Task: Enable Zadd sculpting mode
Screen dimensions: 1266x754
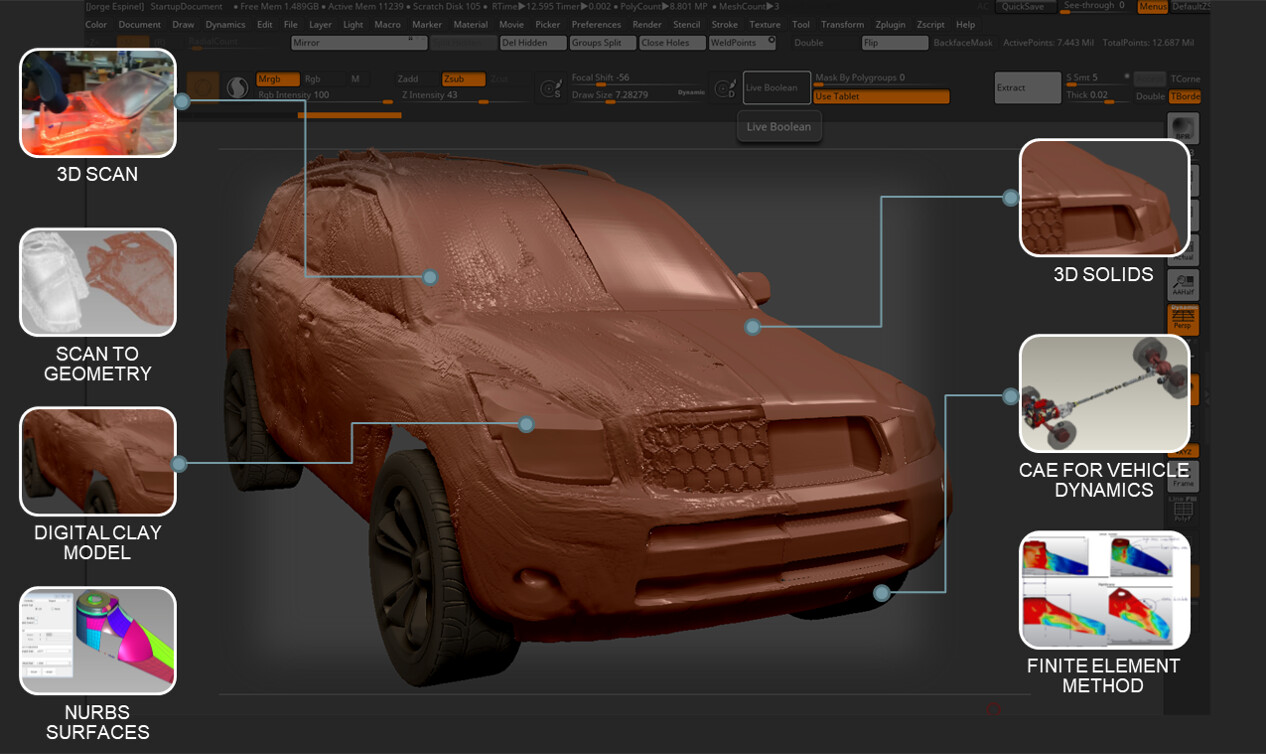Action: click(406, 80)
